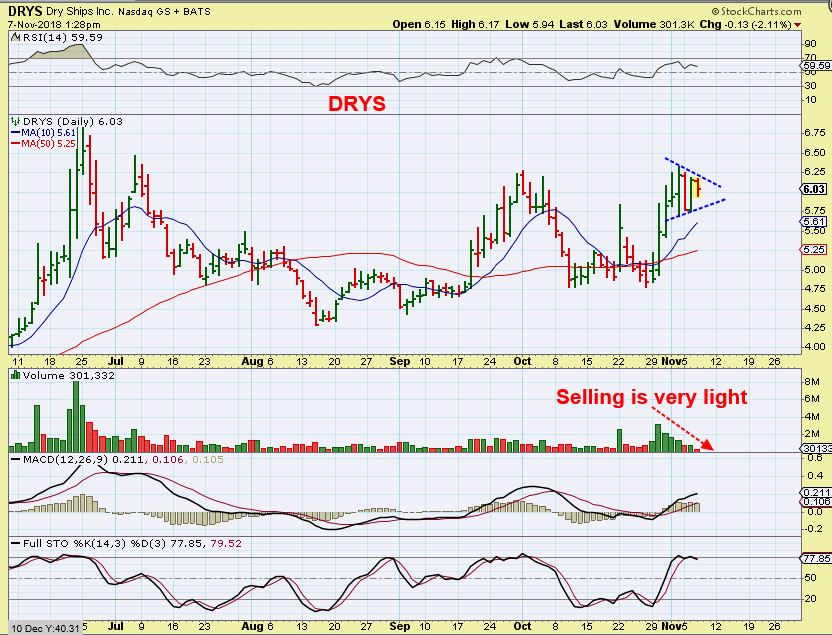832x635 pixels.
Task: Click the 0.211 MACD value tag on right
Action: (816, 492)
